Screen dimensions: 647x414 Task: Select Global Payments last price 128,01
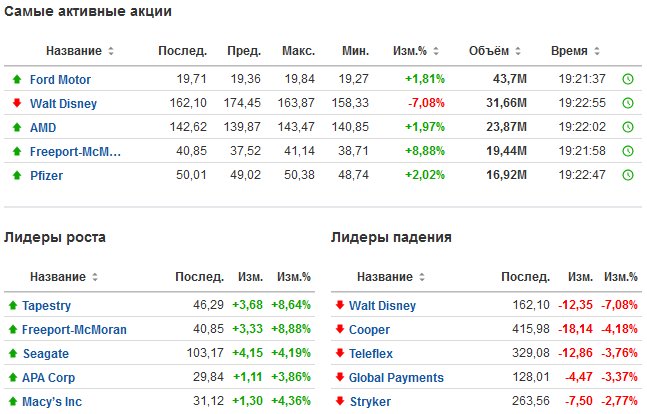click(x=531, y=377)
